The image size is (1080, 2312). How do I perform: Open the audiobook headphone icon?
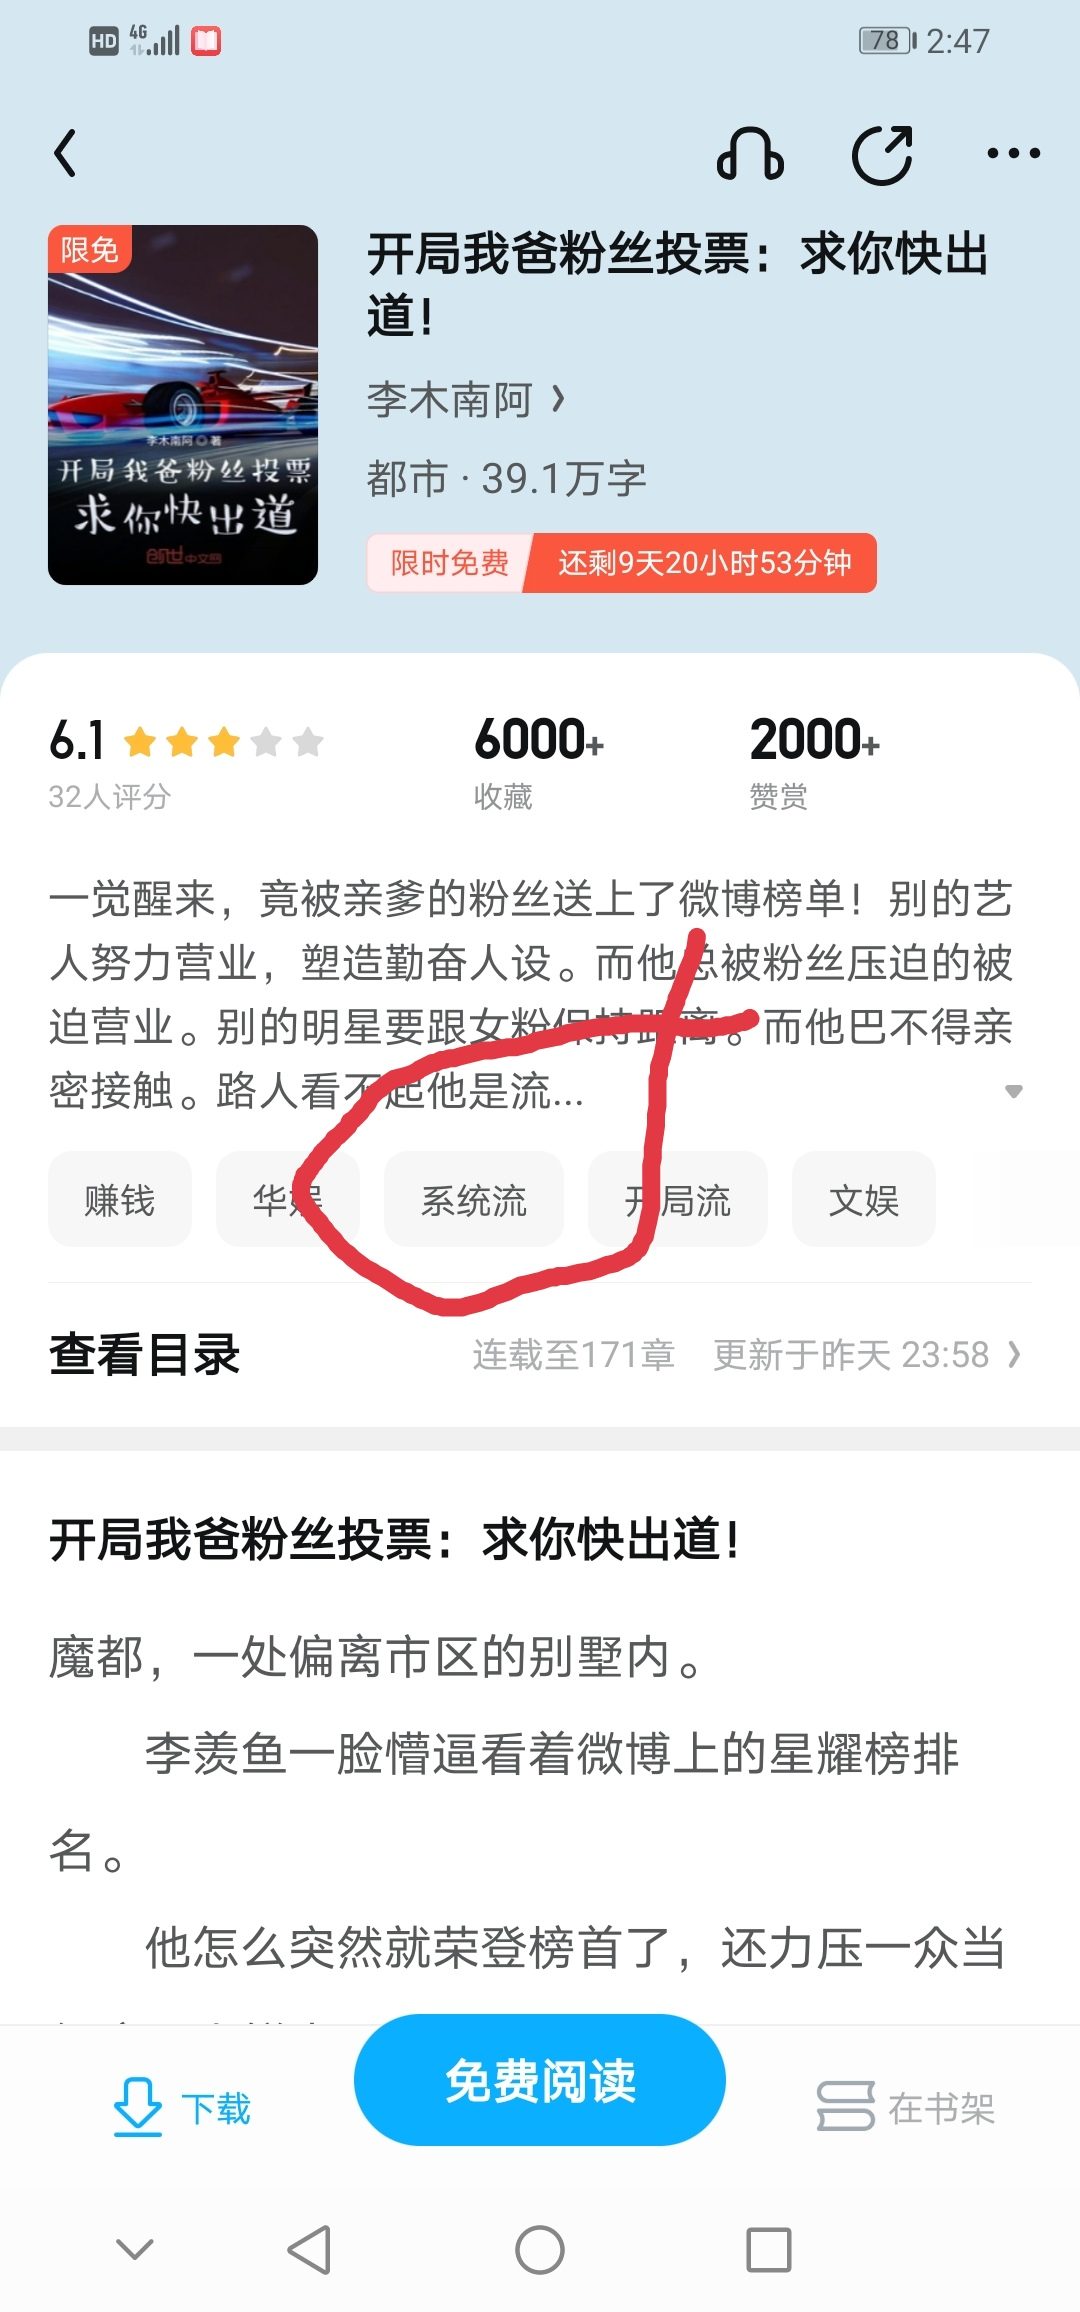coord(750,154)
